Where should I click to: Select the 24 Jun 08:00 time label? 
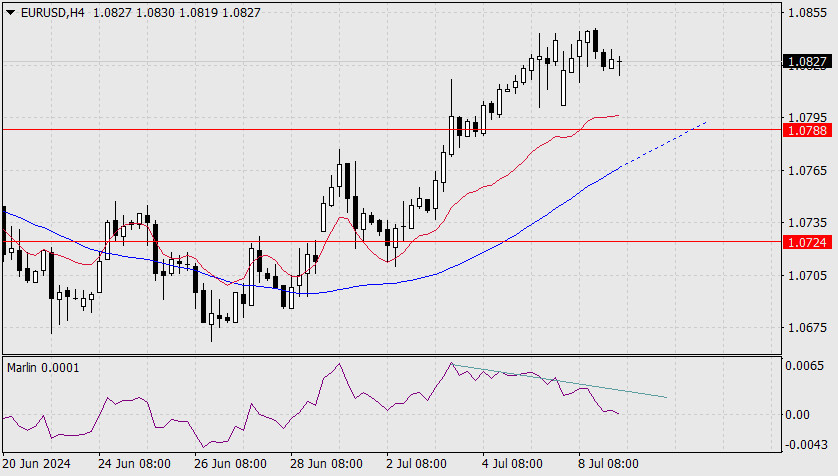(x=134, y=463)
